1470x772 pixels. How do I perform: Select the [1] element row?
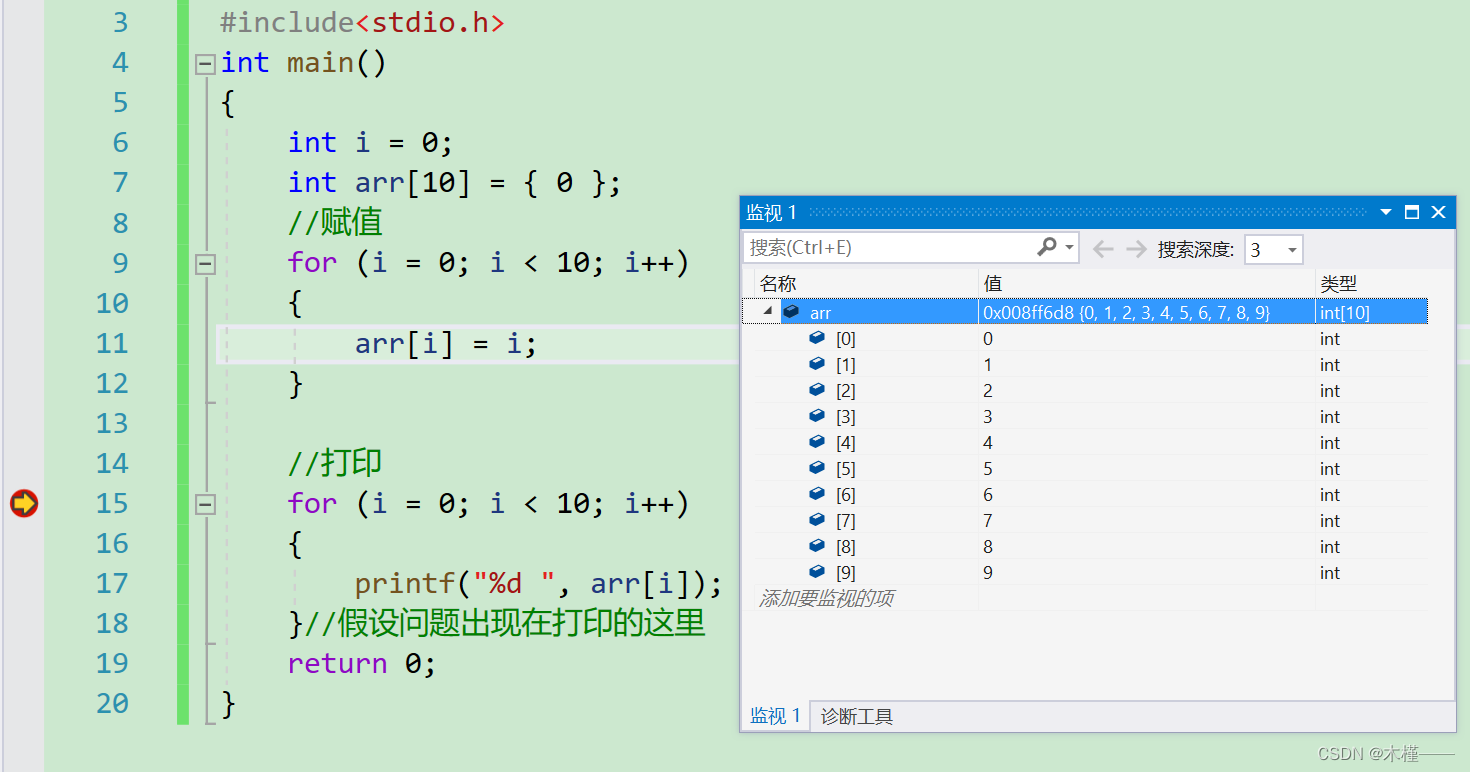click(x=1085, y=365)
